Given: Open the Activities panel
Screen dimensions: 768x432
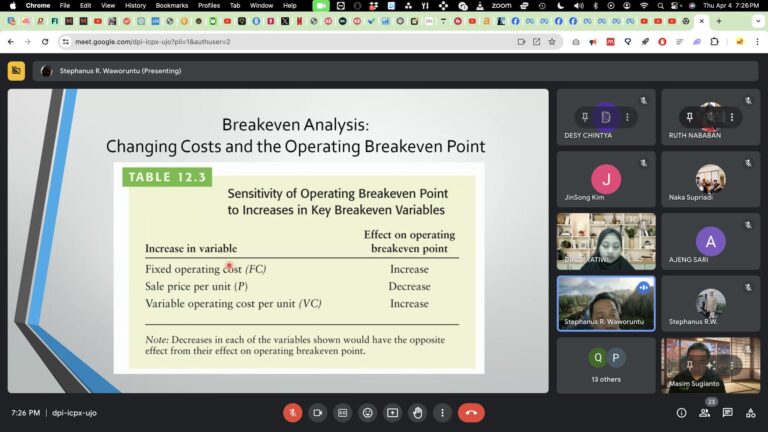Looking at the screenshot, I should (750, 412).
